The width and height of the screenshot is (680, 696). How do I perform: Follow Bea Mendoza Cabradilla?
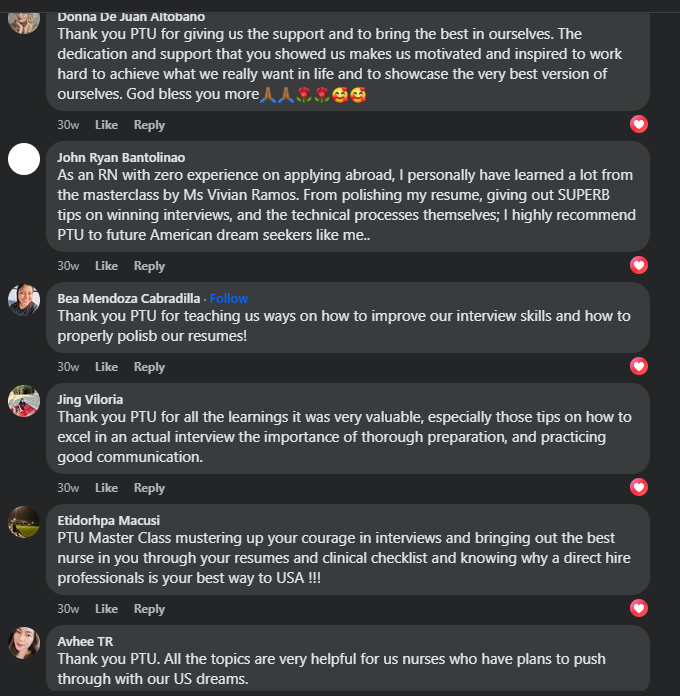229,298
